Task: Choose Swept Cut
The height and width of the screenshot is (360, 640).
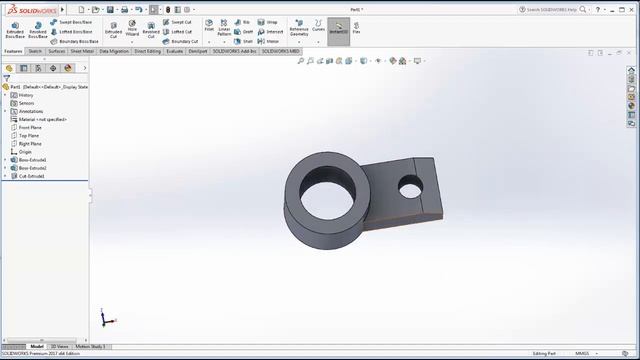Action: pos(177,22)
